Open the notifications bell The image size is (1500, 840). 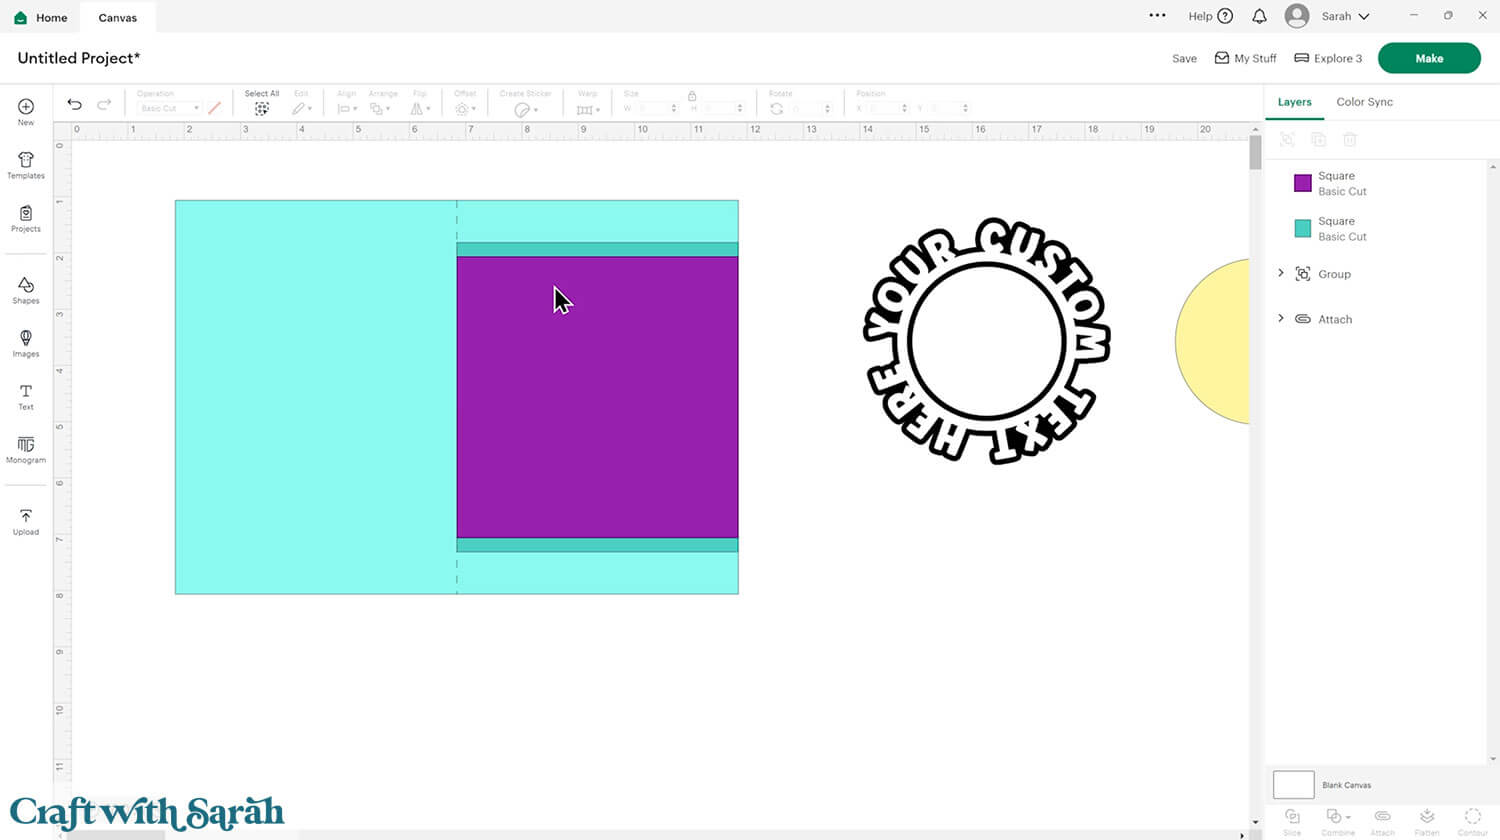click(x=1259, y=16)
